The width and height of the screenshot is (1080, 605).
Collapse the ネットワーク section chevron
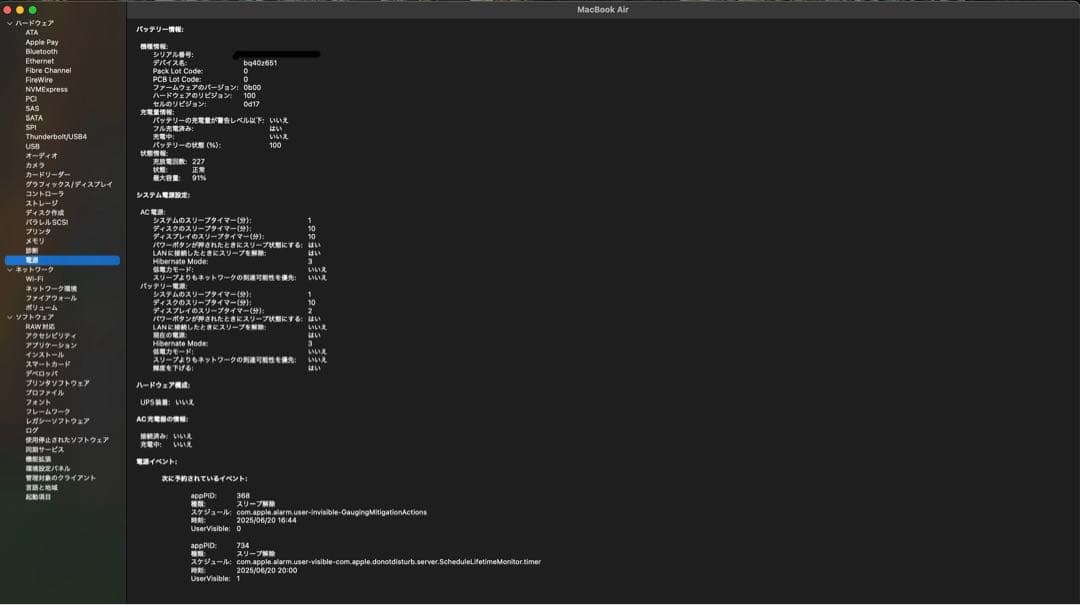tap(10, 270)
